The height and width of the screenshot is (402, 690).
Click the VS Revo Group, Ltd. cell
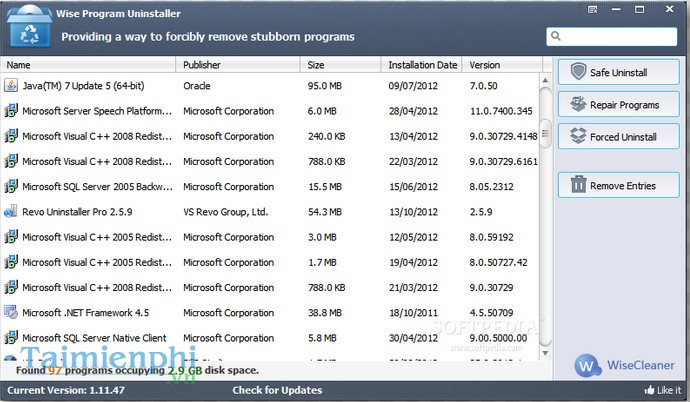click(226, 212)
